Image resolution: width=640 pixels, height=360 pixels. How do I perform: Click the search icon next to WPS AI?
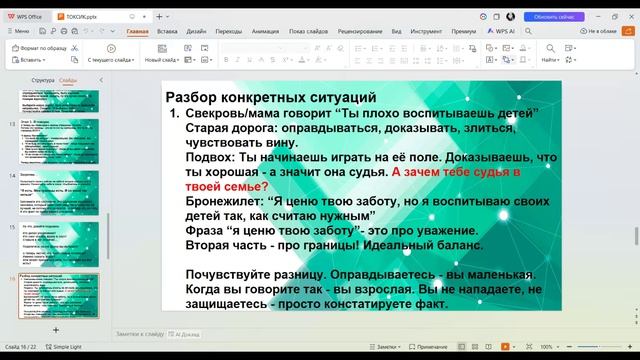pos(528,31)
